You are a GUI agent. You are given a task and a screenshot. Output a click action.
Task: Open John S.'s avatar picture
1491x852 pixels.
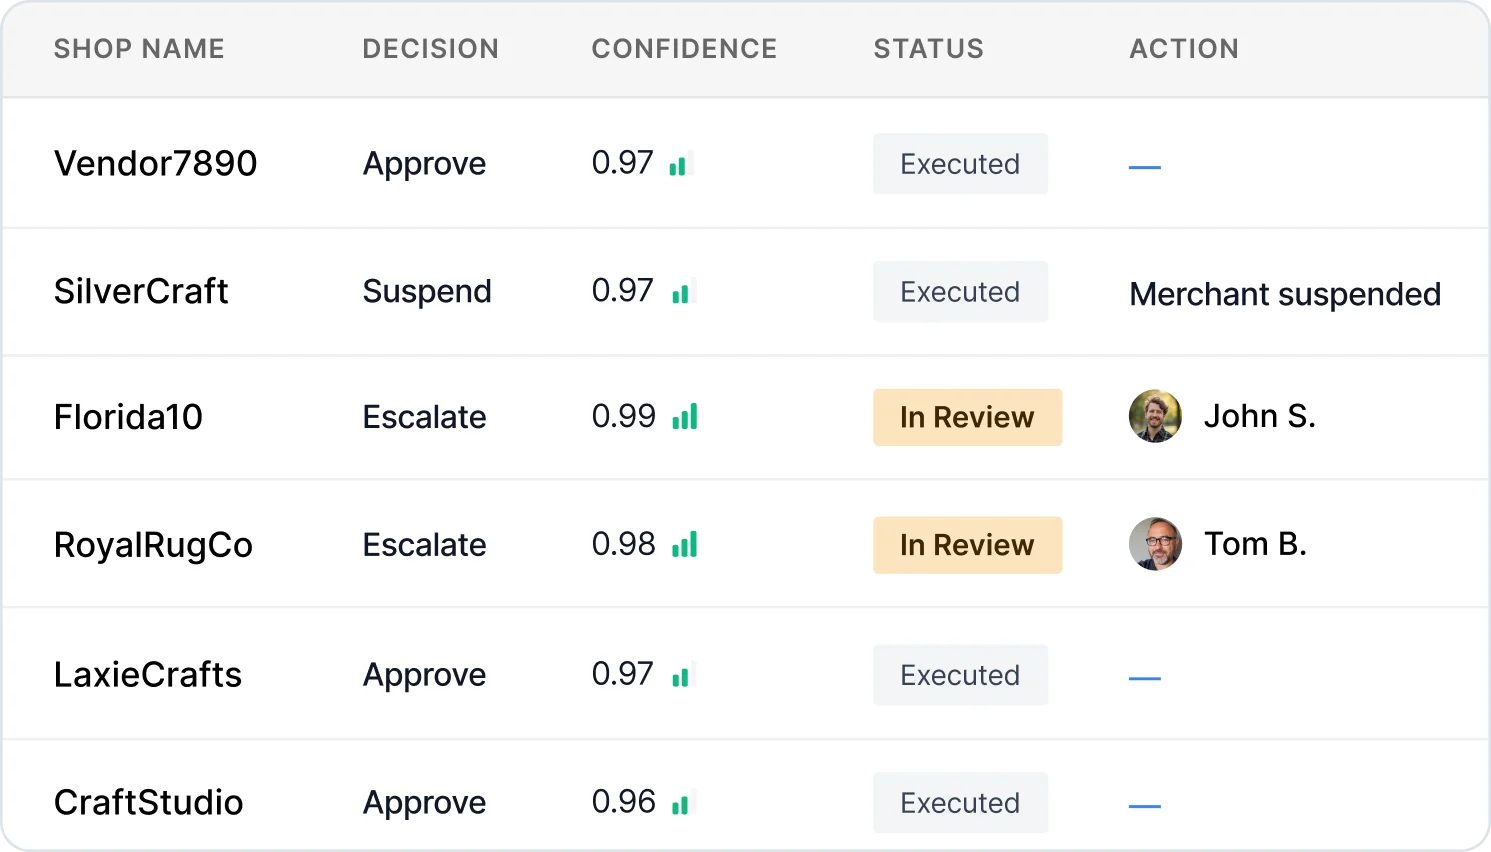click(x=1155, y=417)
